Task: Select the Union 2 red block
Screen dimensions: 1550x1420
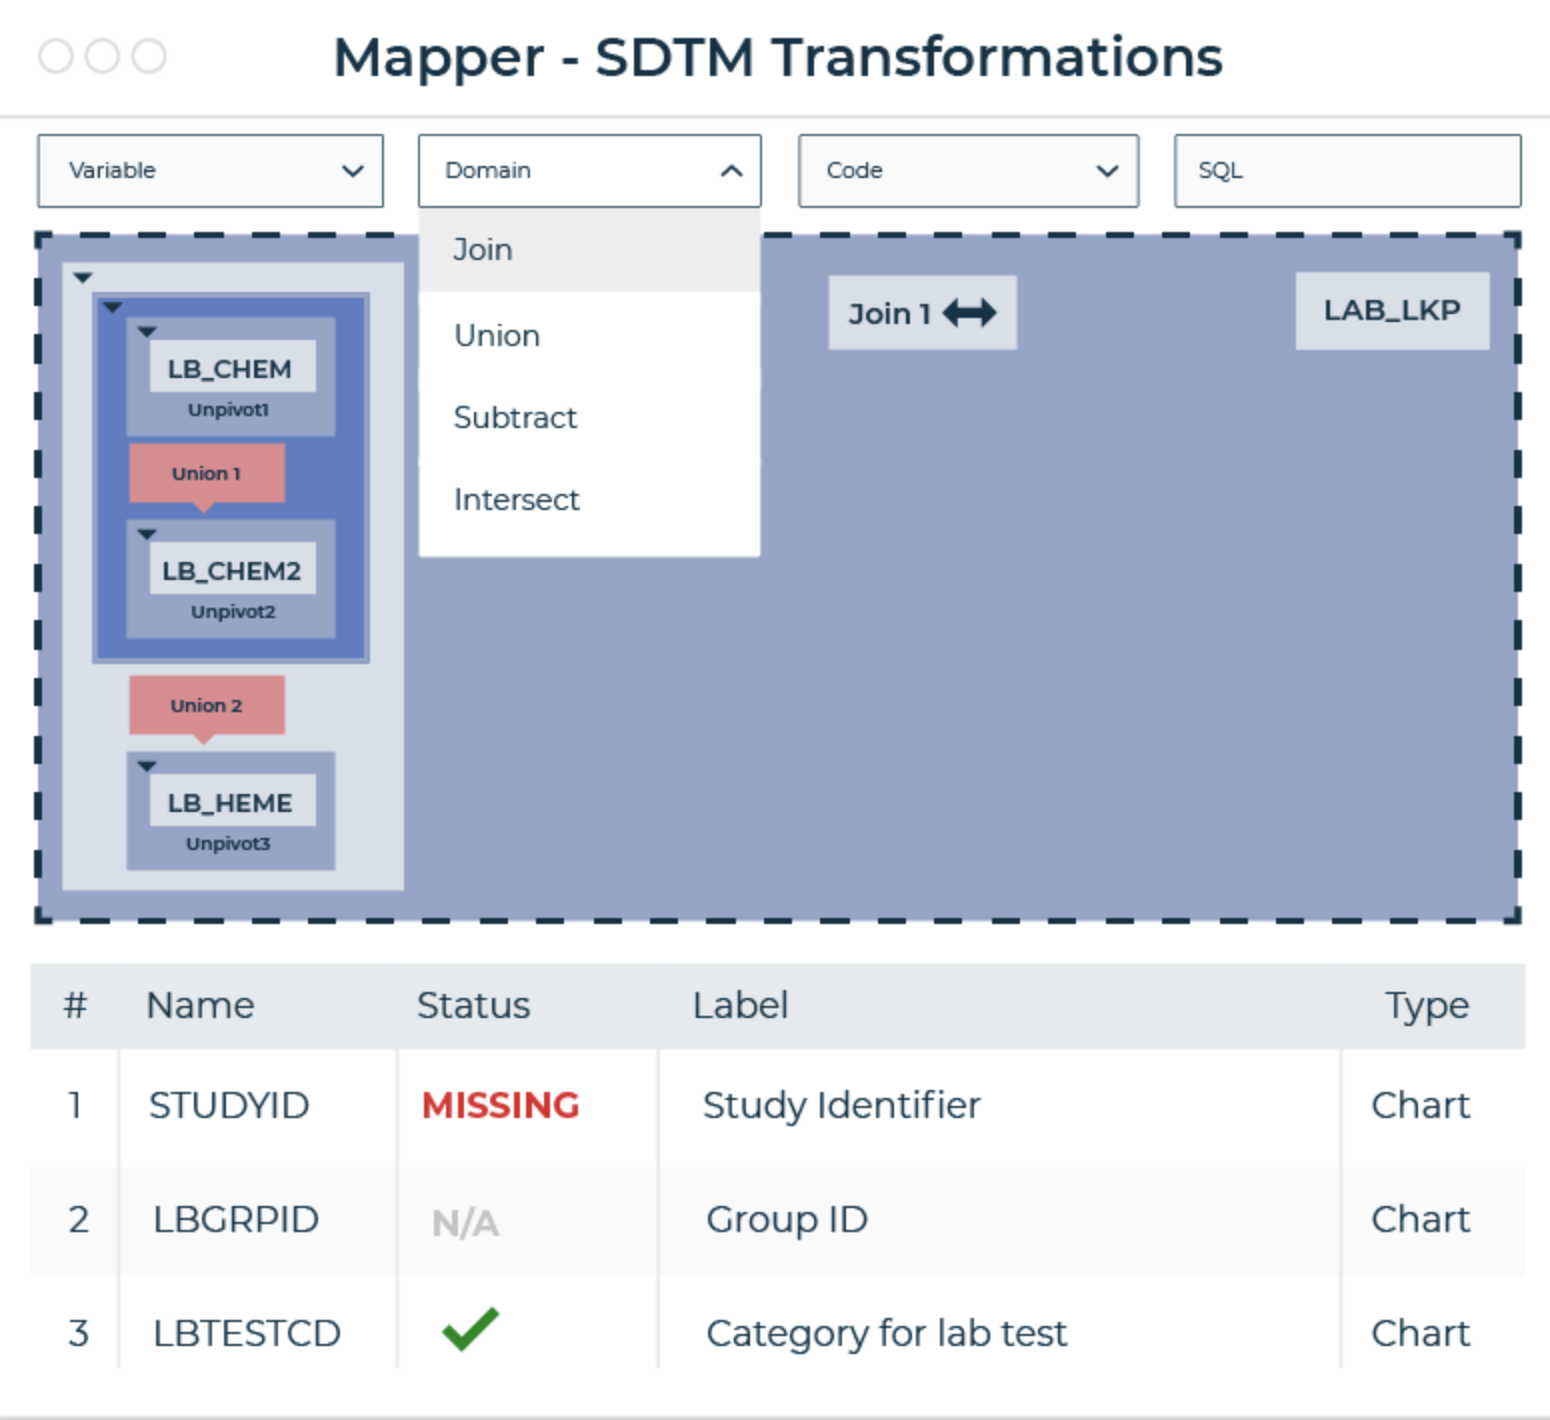Action: tap(206, 706)
